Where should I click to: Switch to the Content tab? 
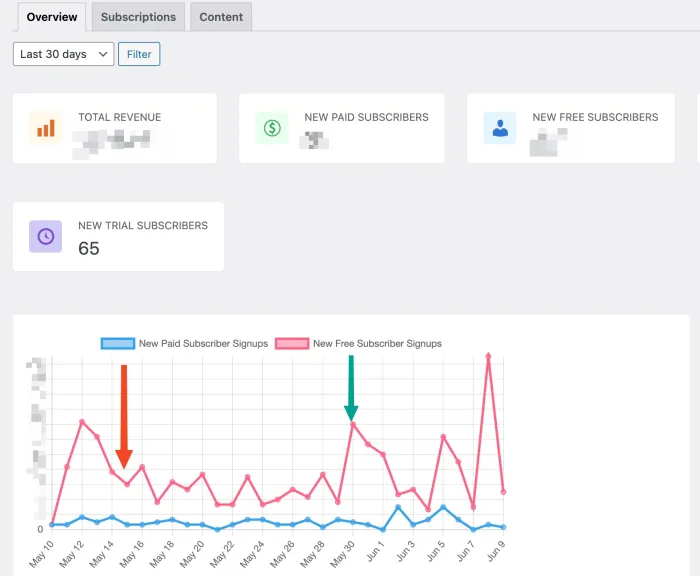221,17
